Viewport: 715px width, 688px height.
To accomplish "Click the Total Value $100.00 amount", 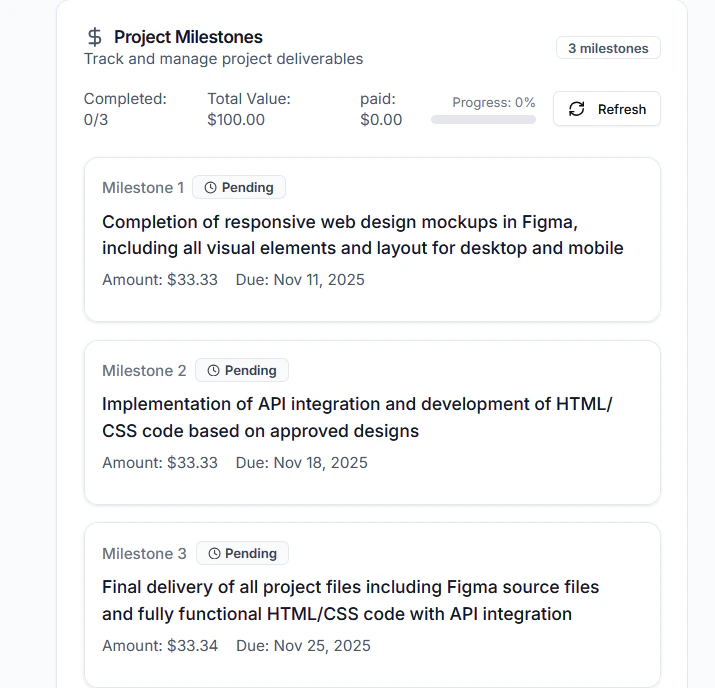I will pos(236,120).
